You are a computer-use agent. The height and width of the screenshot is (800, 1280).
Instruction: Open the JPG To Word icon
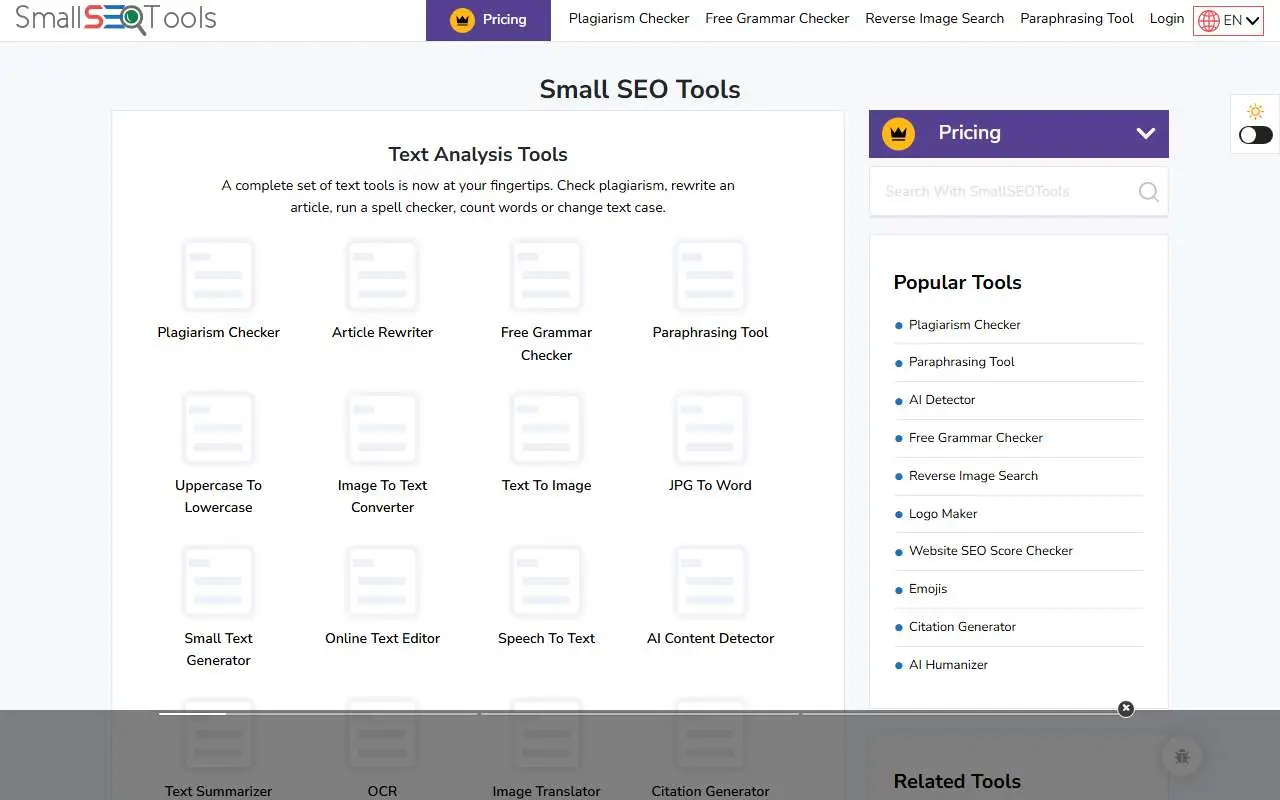click(x=710, y=428)
